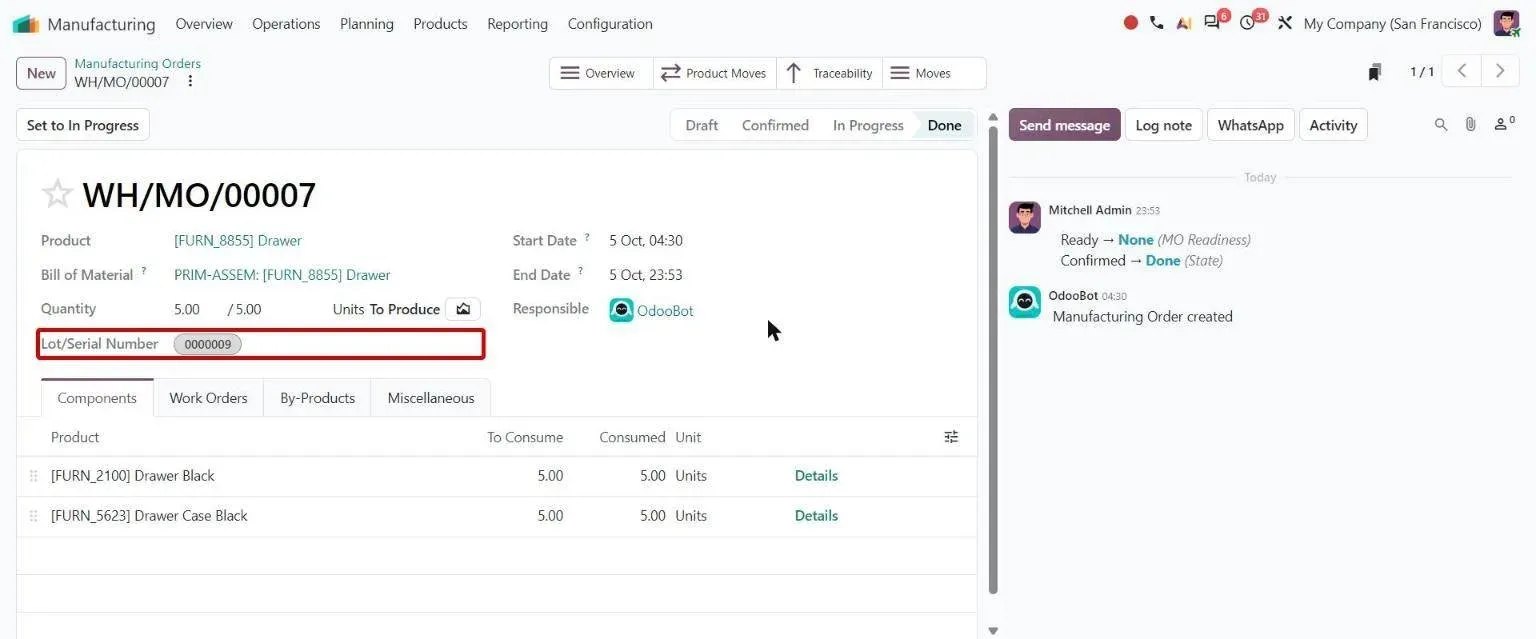
Task: Open the phone (VoIP) icon
Action: pos(1157,23)
